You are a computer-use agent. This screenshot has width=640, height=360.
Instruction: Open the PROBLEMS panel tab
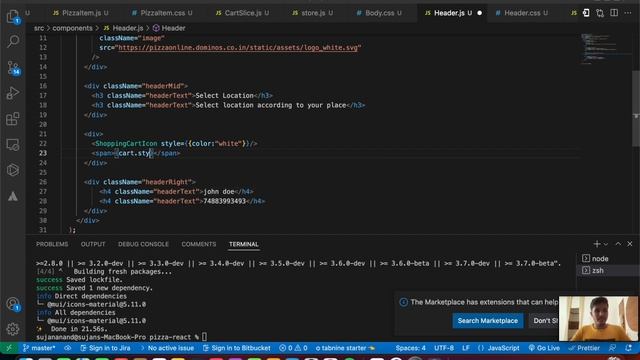click(x=52, y=244)
